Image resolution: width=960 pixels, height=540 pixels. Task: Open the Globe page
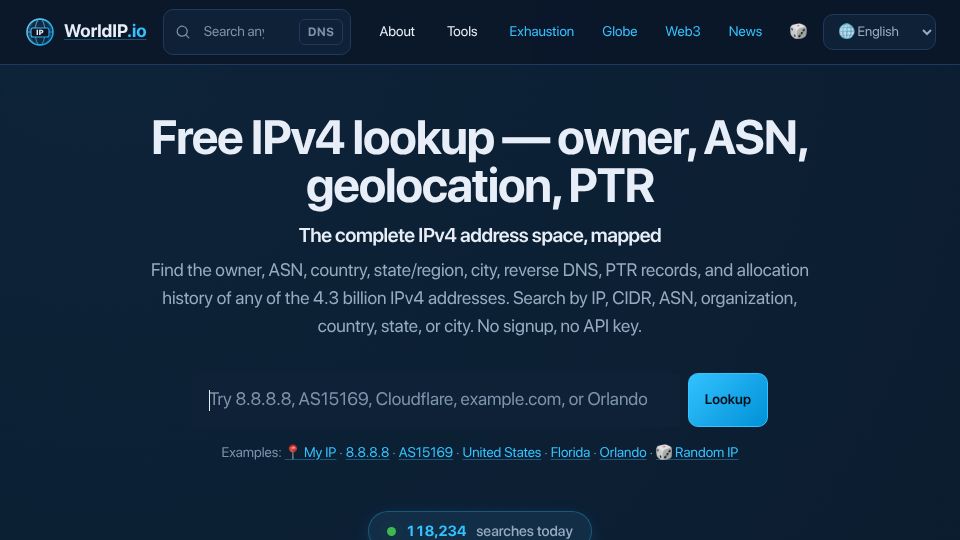[619, 32]
